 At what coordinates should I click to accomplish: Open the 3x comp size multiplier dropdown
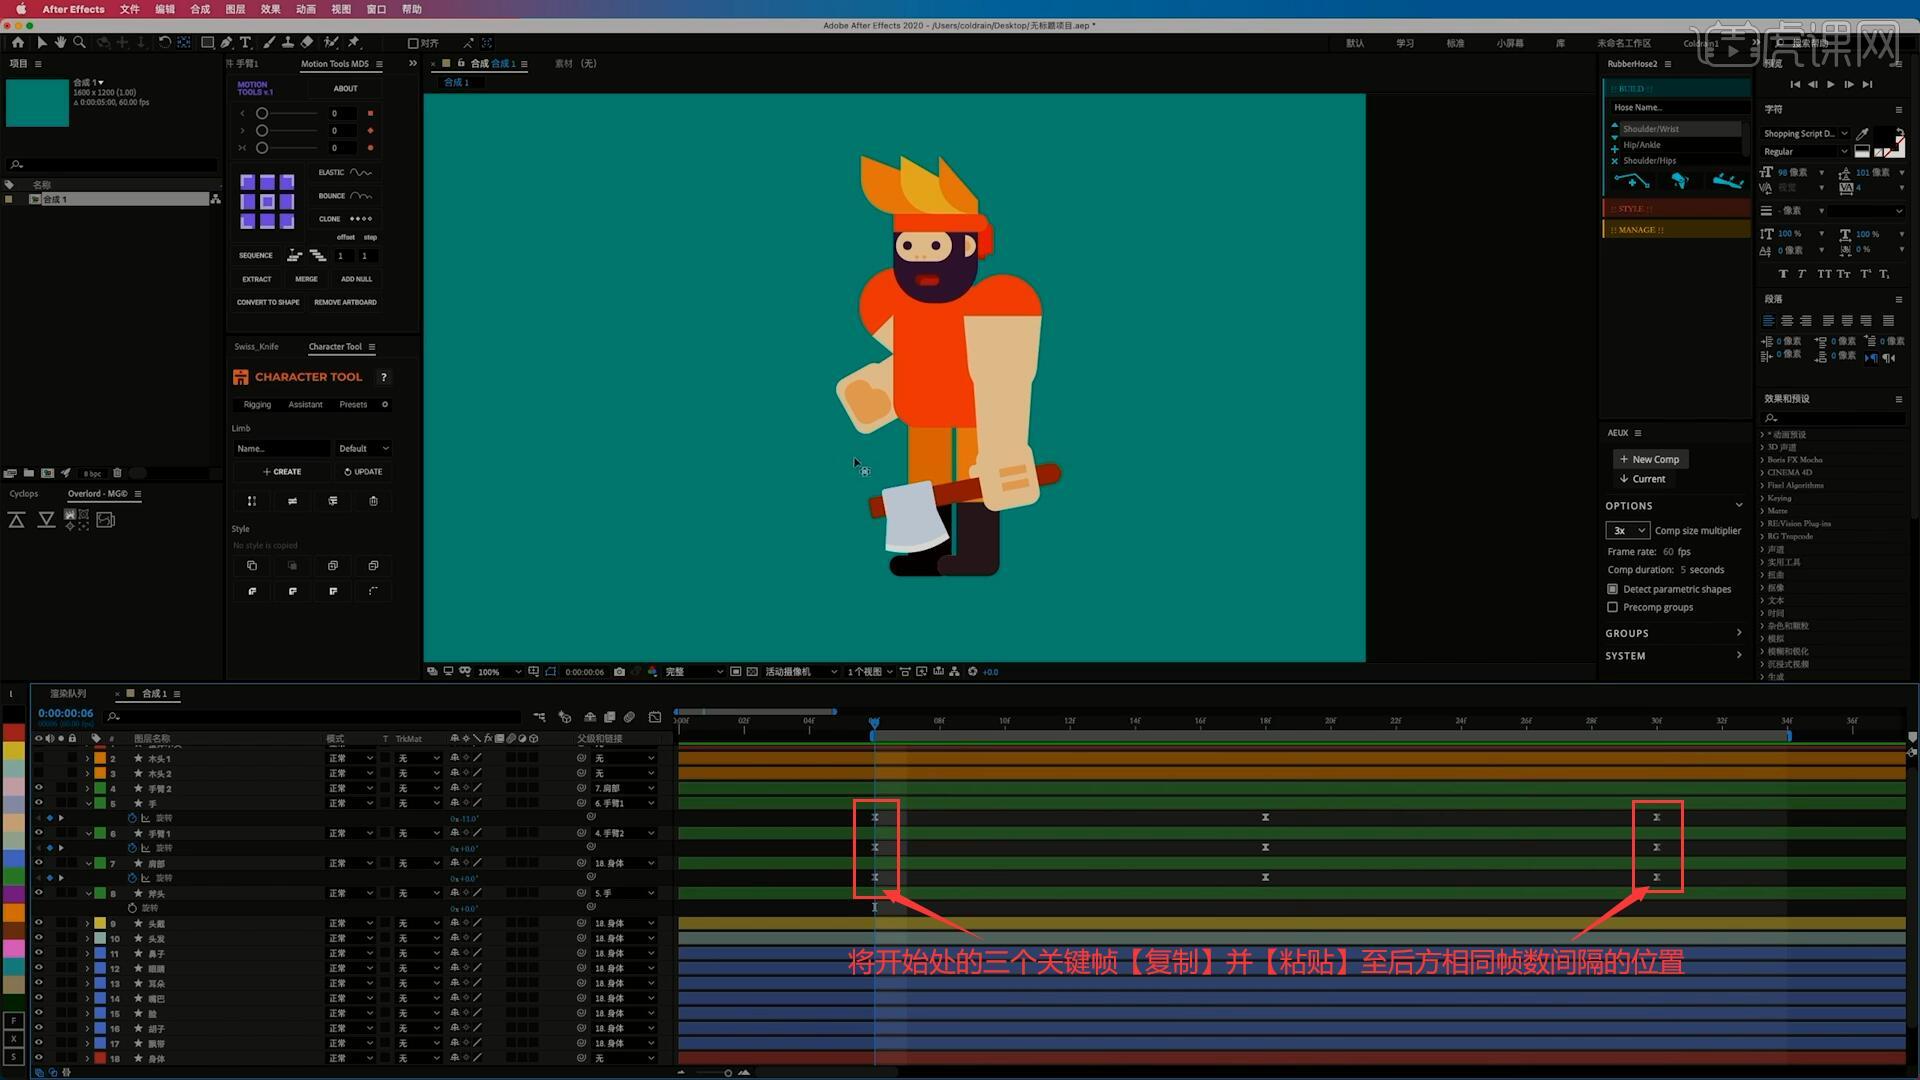point(1627,531)
